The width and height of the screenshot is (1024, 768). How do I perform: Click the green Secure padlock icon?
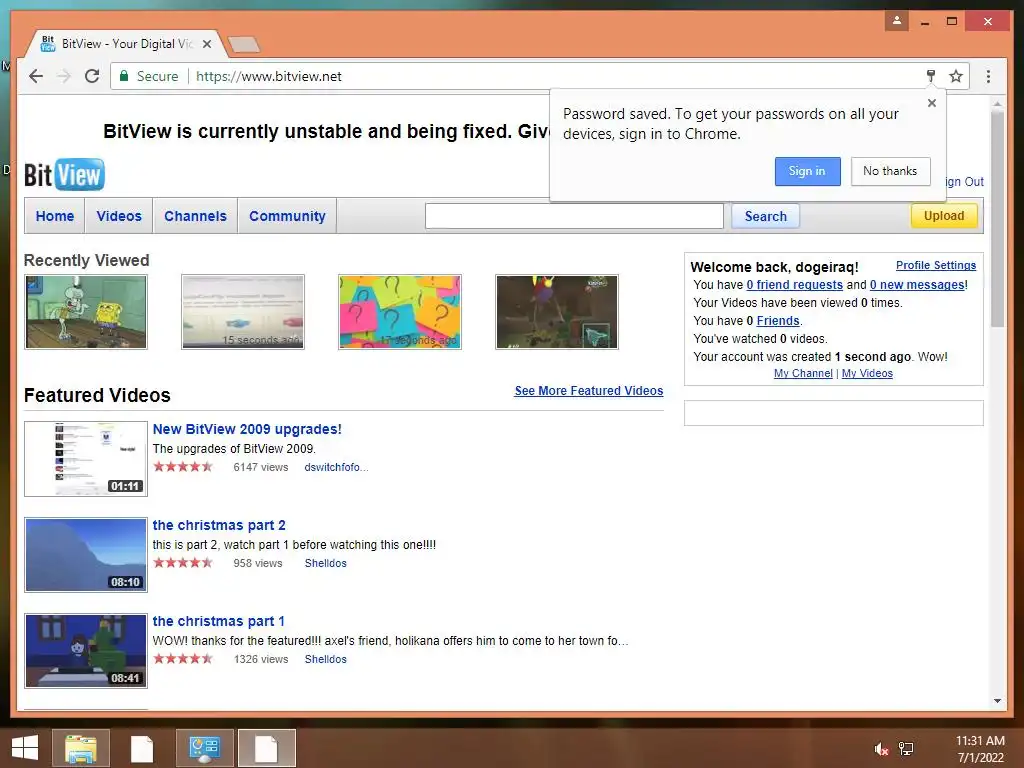click(124, 76)
